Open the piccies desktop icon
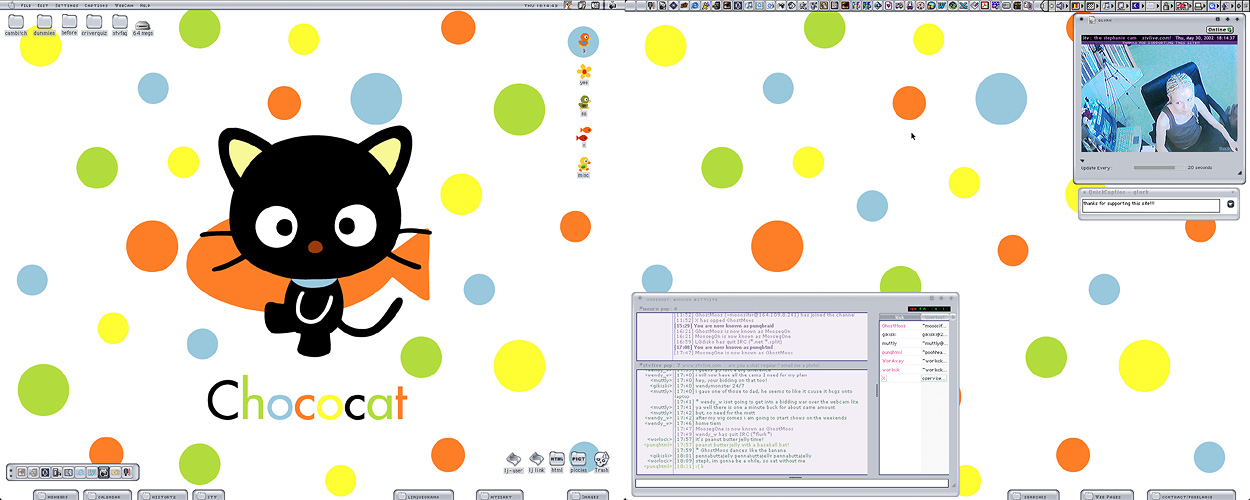 (x=579, y=458)
